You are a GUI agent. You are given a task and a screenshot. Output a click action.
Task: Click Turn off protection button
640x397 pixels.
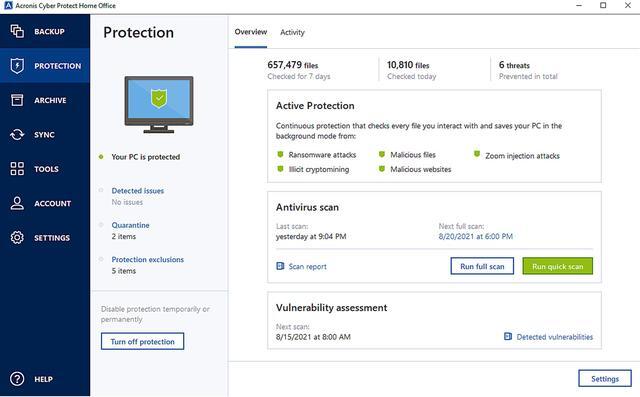coord(142,342)
